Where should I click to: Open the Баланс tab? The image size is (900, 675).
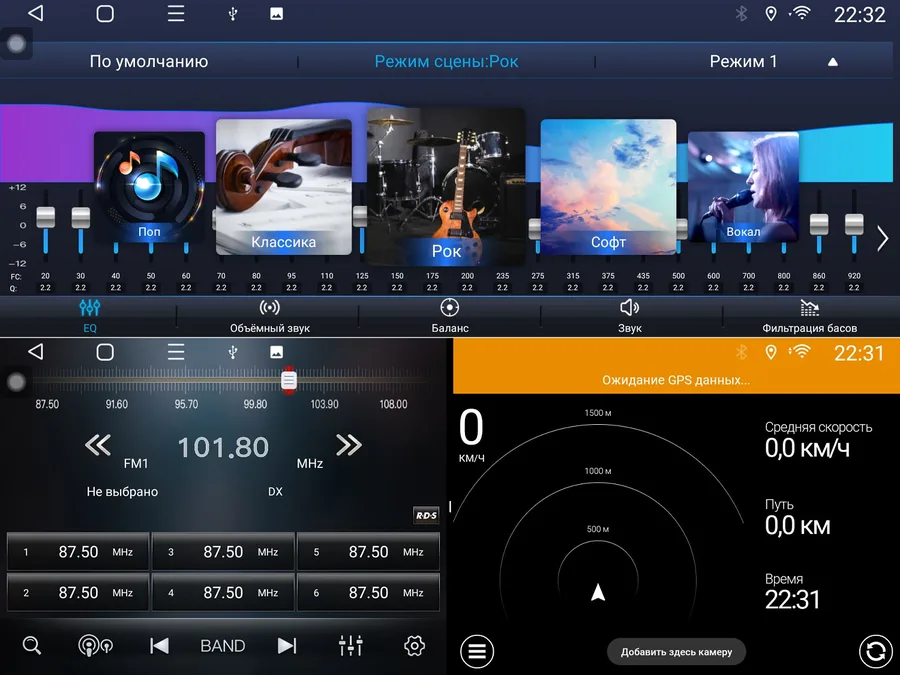click(x=449, y=316)
